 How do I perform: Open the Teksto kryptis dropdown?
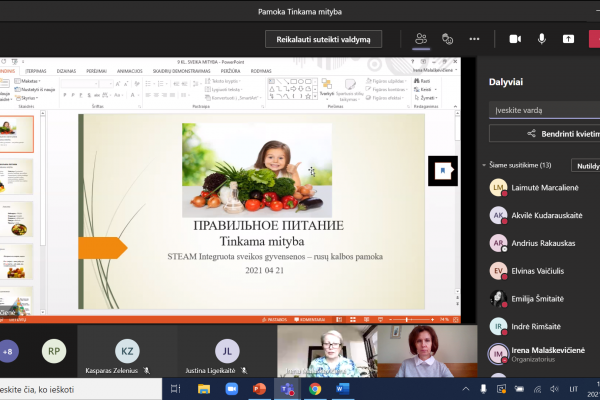coord(223,81)
